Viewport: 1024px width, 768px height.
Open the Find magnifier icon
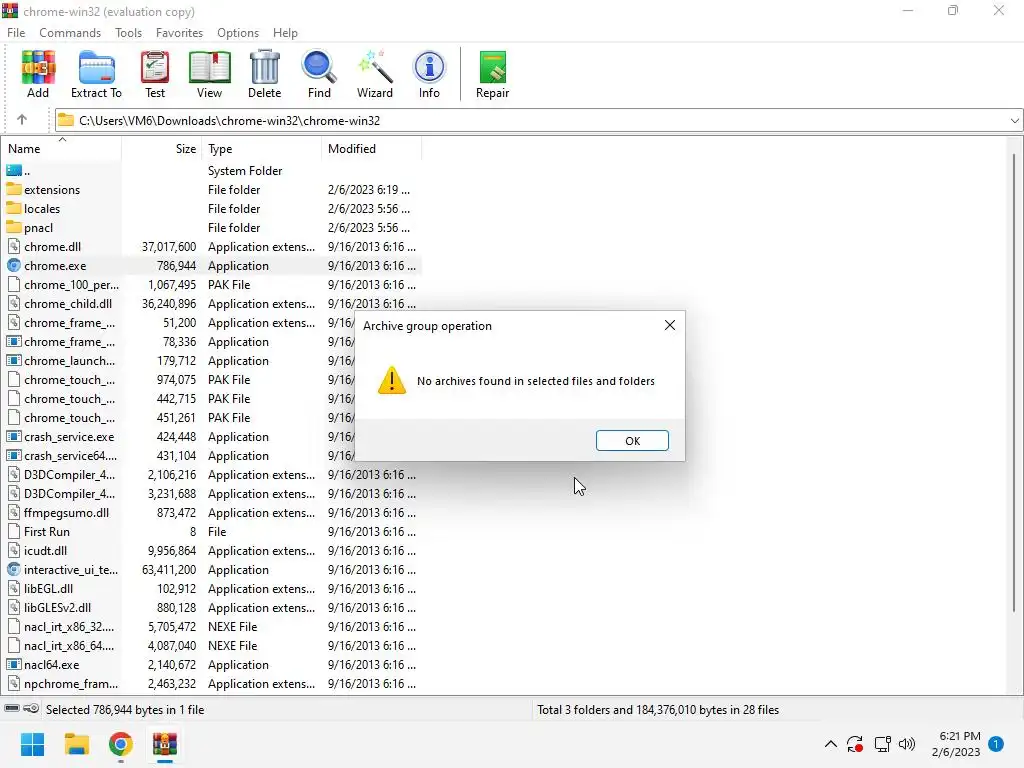click(319, 74)
